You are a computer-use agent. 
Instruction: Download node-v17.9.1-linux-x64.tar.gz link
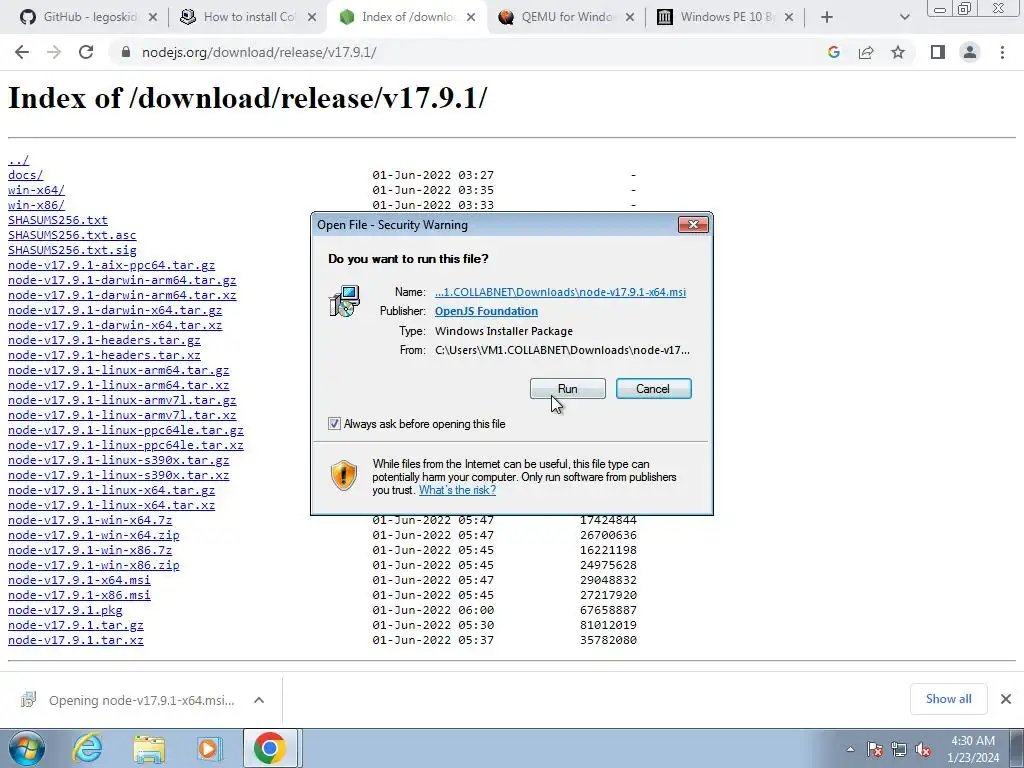(111, 490)
